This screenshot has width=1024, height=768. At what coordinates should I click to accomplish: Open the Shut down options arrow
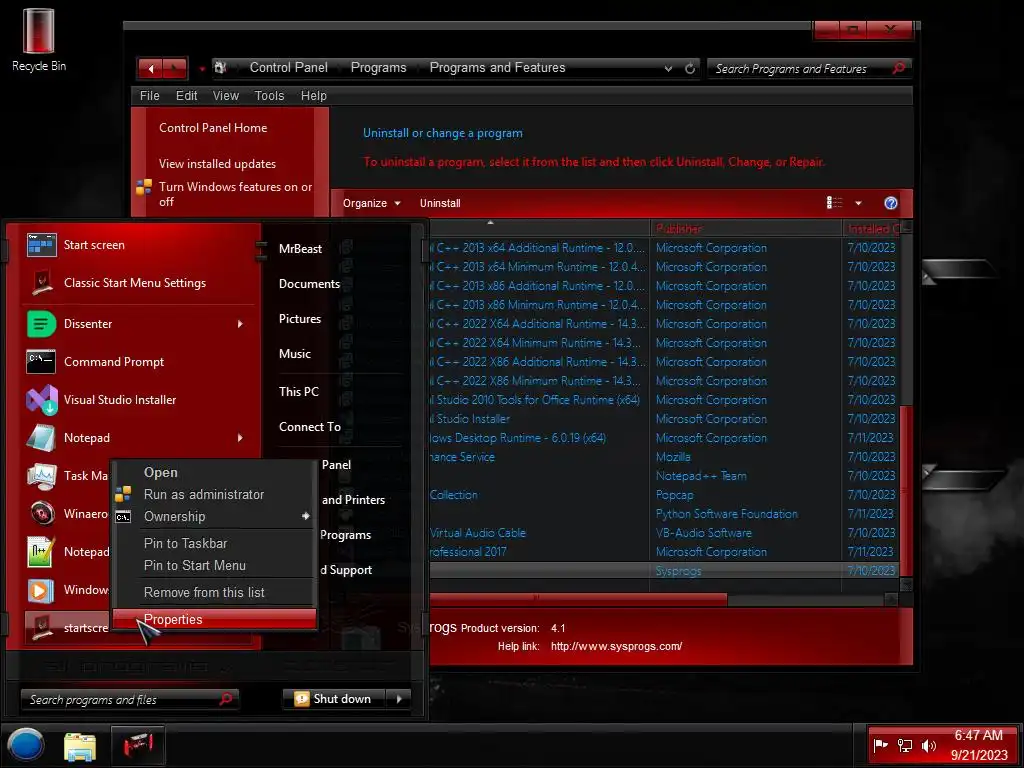click(x=398, y=699)
